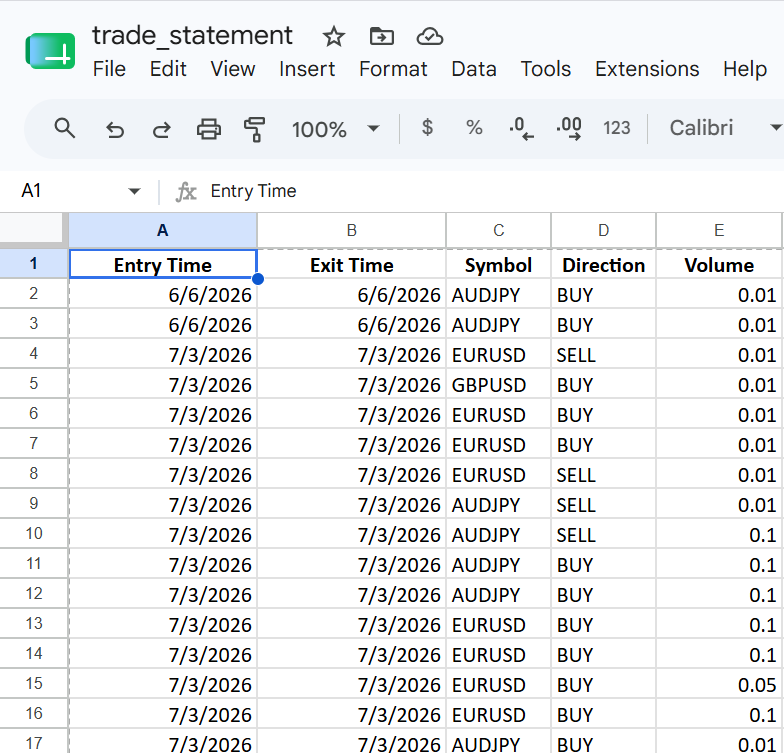Open the Format menu
Screen dimensions: 784x753
point(393,69)
